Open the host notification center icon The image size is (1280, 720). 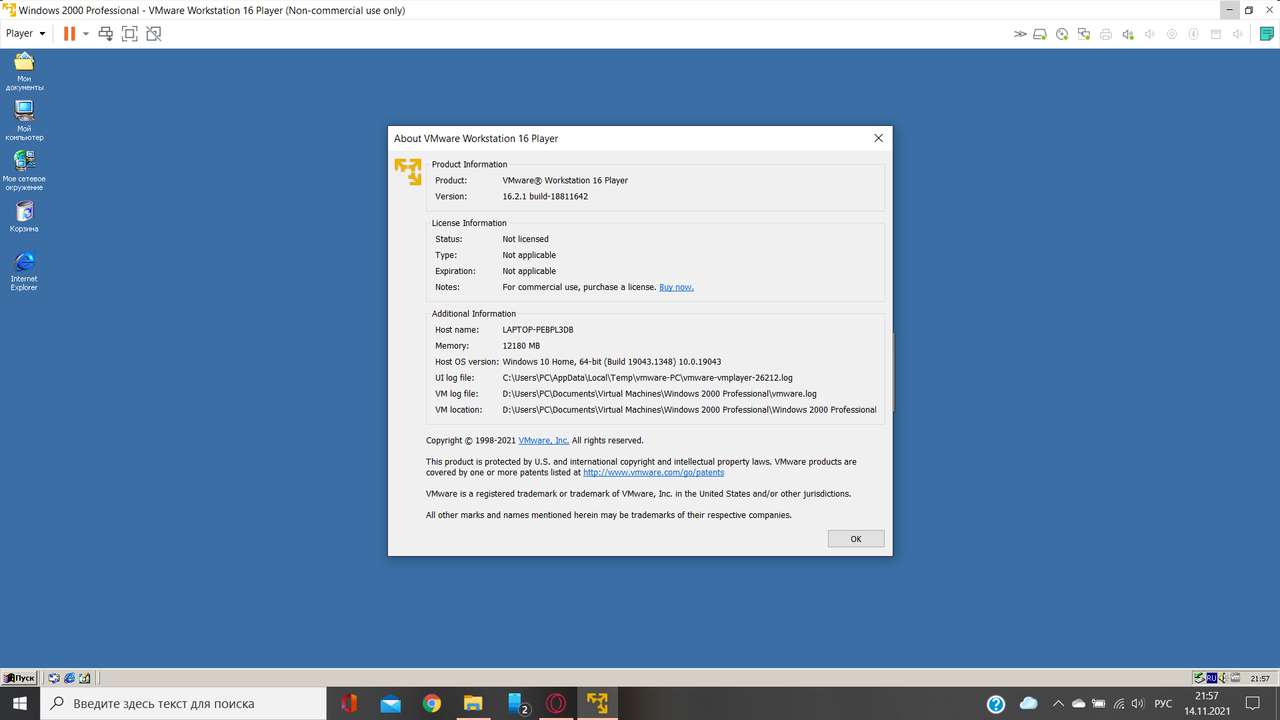[x=1253, y=704]
